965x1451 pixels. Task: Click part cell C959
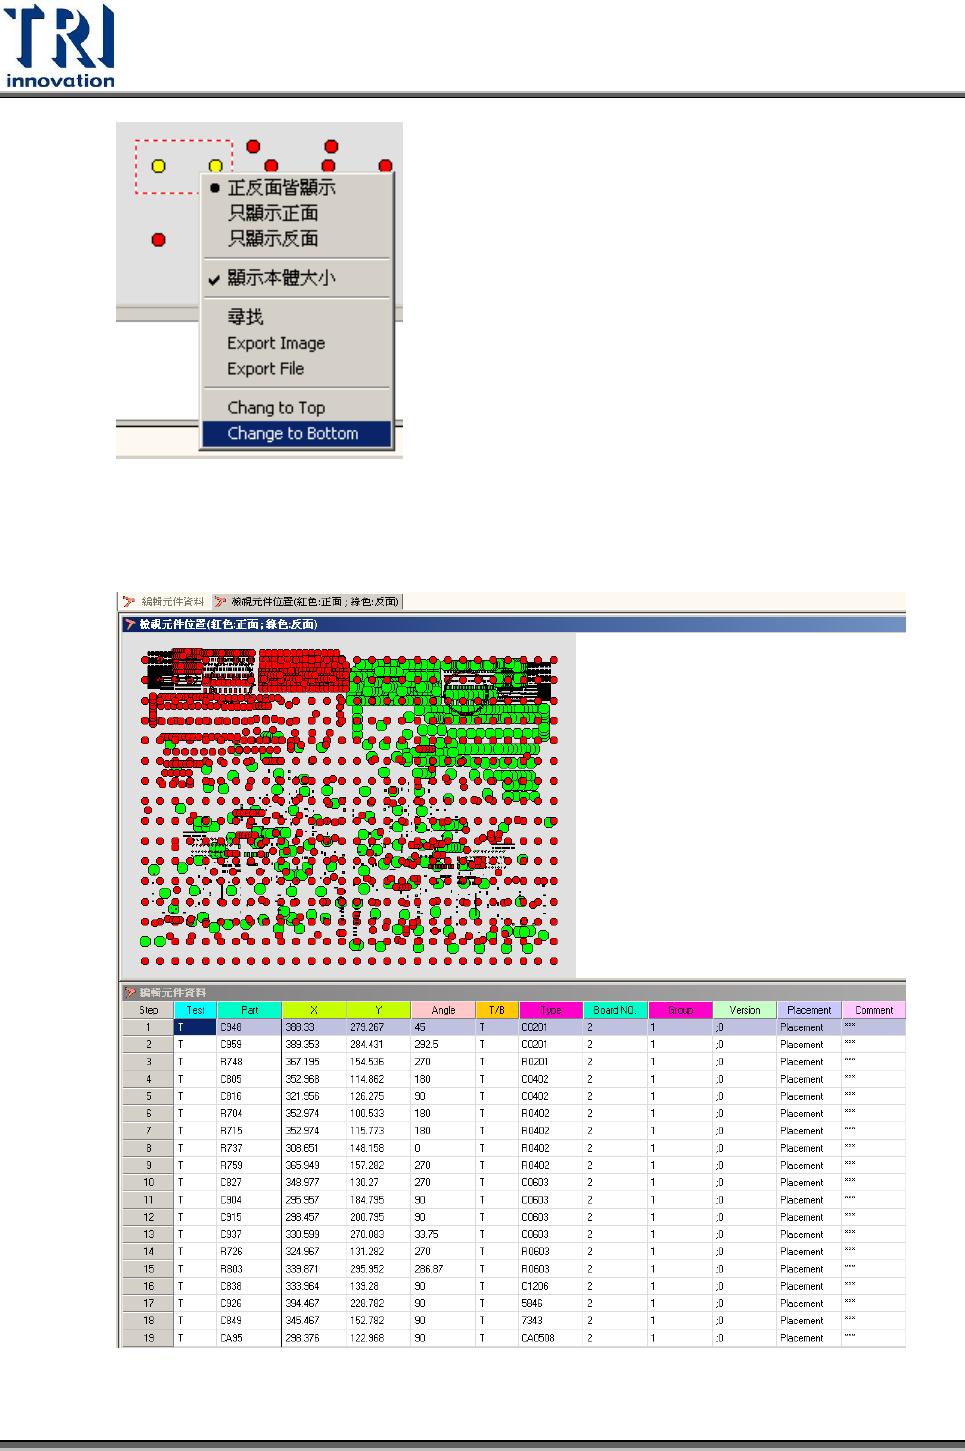tap(250, 1044)
